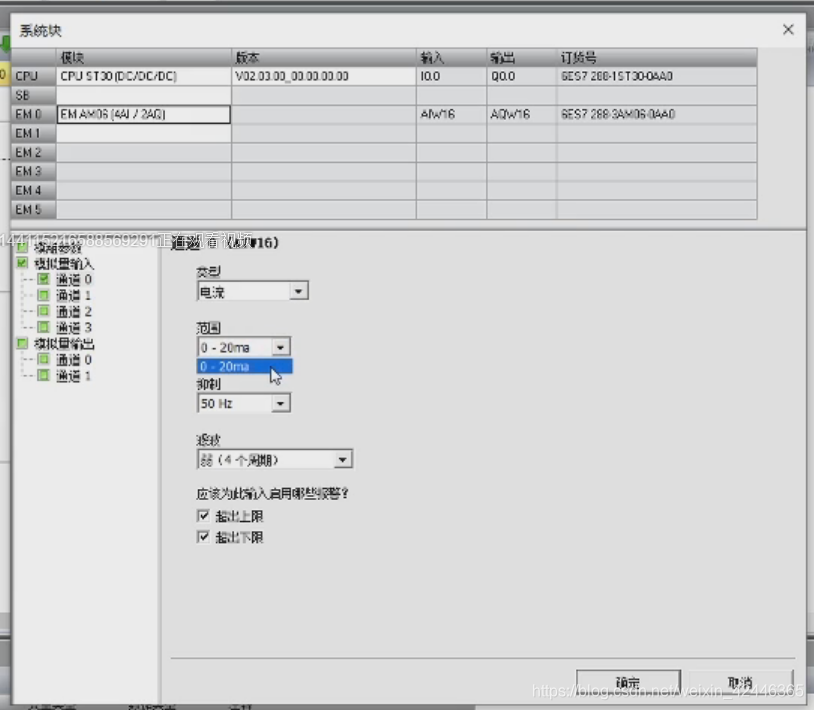
Task: Select 通道 3 under 模拟量输入
Action: (74, 327)
